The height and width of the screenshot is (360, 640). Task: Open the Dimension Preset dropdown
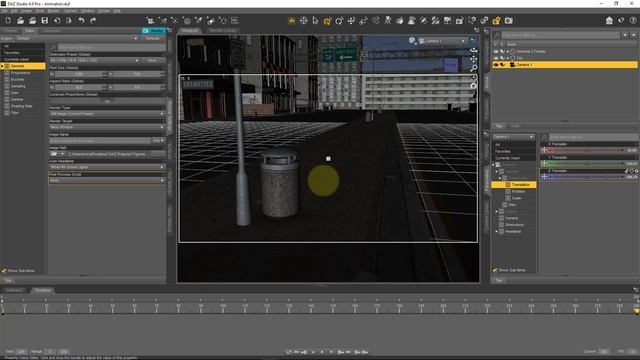(94, 60)
